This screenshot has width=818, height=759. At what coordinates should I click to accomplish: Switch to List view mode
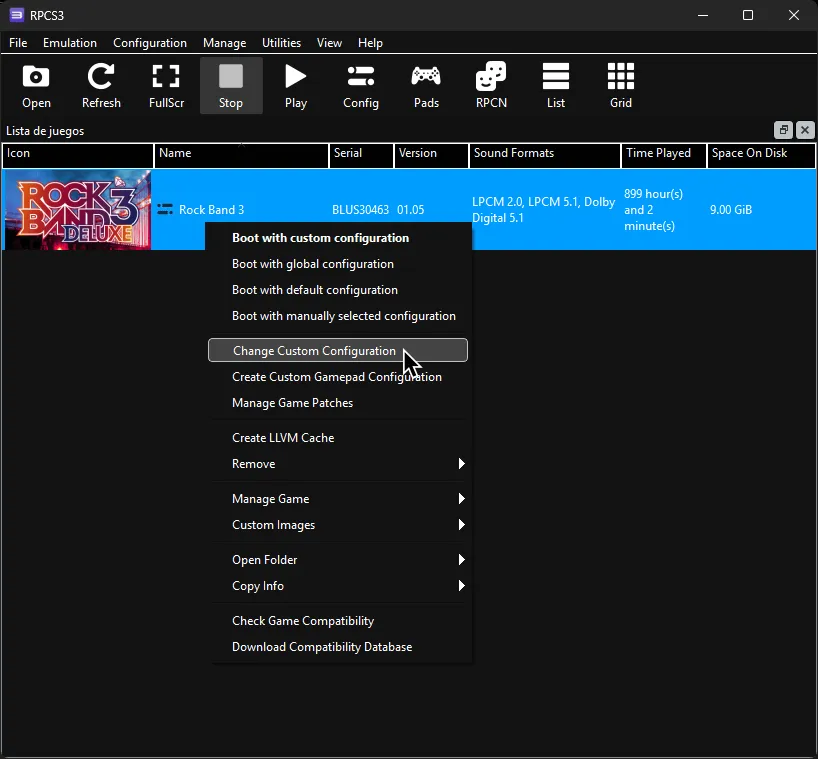click(556, 85)
